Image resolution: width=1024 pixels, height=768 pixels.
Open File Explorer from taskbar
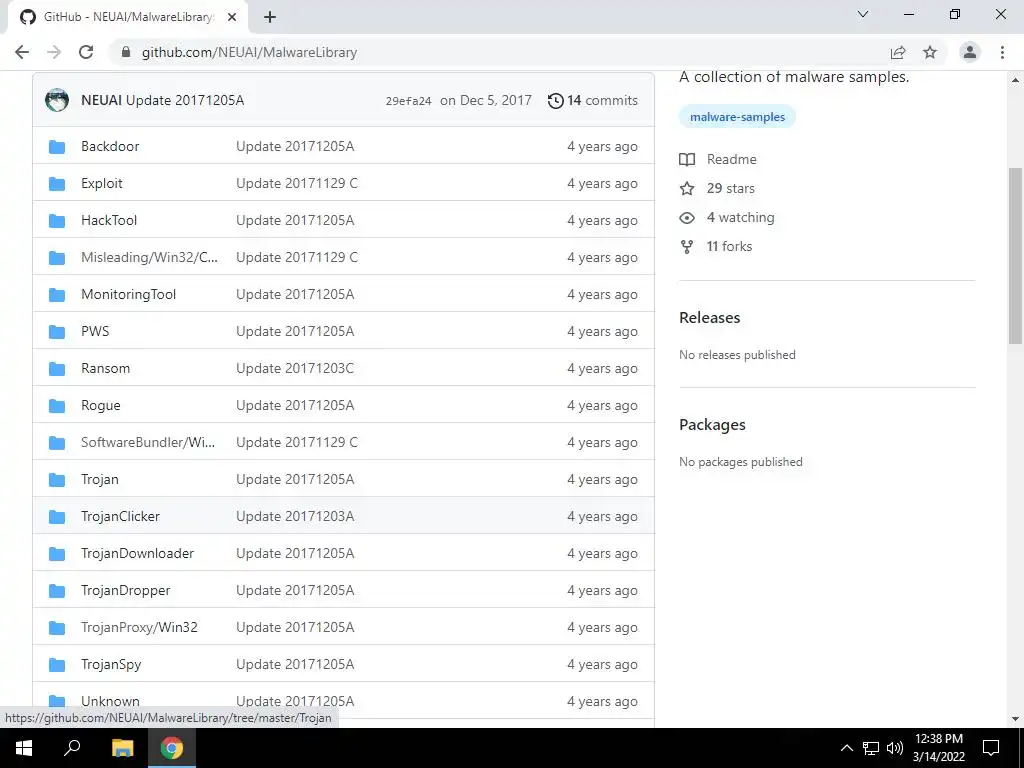click(x=122, y=748)
